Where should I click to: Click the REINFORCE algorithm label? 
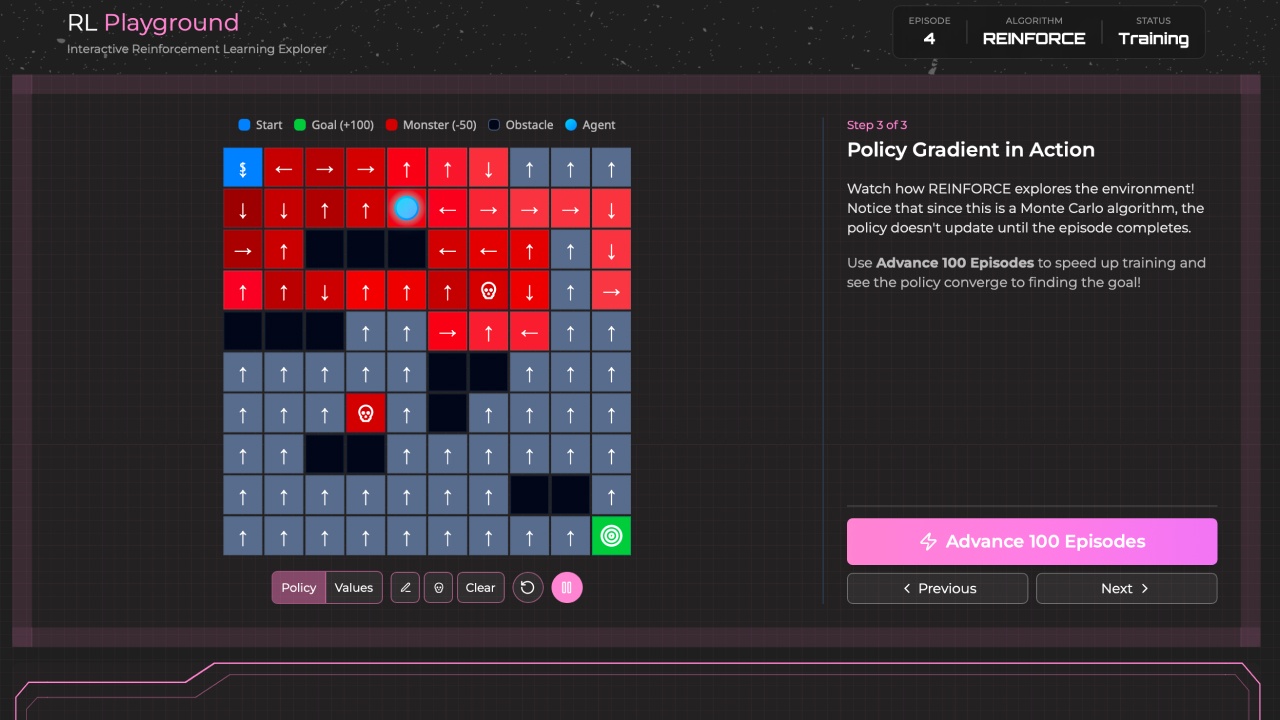[1034, 39]
